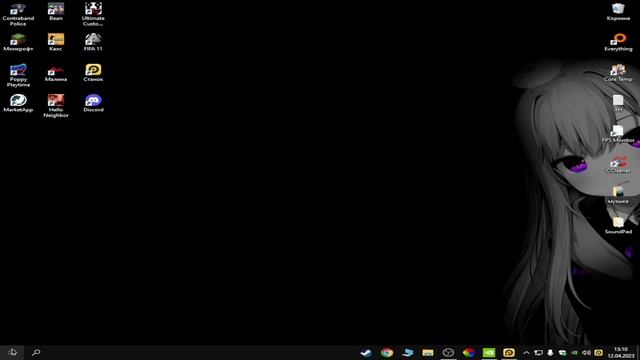Image resolution: width=640 pixels, height=360 pixels.
Task: Select the blank text file icon on desktop
Action: point(618,103)
